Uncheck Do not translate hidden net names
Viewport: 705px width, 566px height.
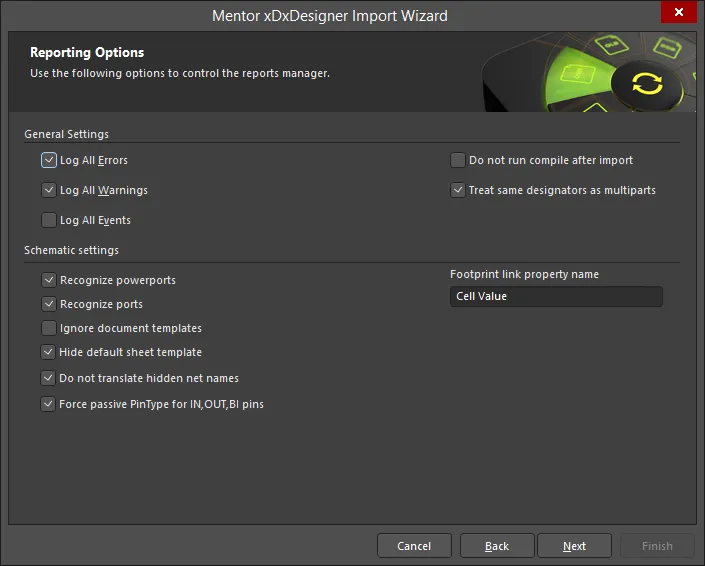48,378
